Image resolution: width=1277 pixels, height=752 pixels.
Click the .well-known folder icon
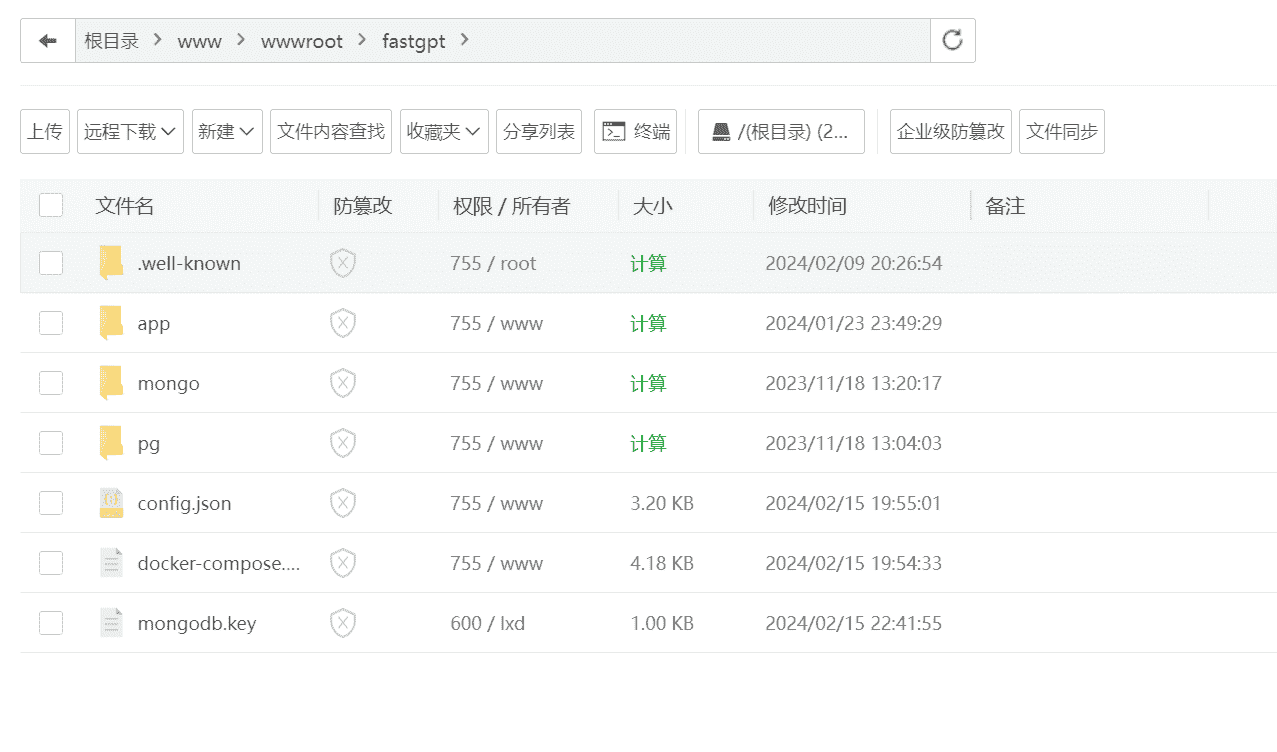click(111, 263)
